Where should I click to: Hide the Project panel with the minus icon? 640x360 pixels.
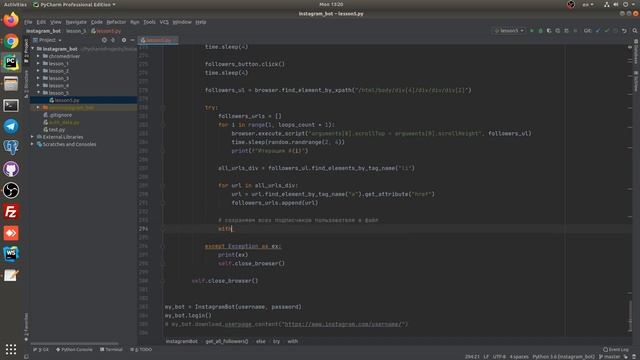click(x=132, y=40)
